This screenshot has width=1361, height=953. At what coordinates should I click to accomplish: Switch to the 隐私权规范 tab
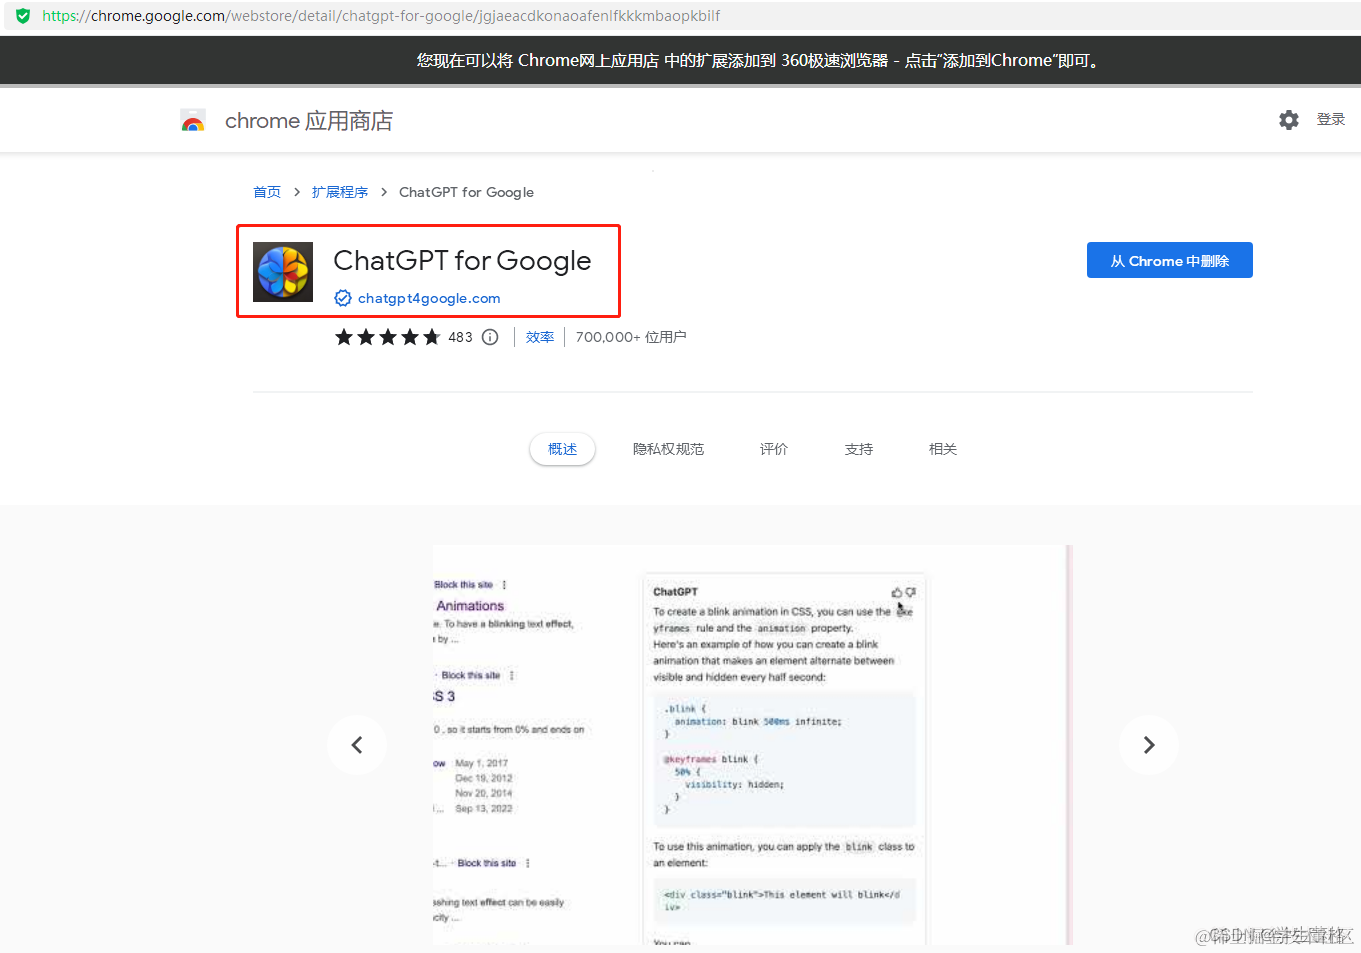tap(668, 449)
